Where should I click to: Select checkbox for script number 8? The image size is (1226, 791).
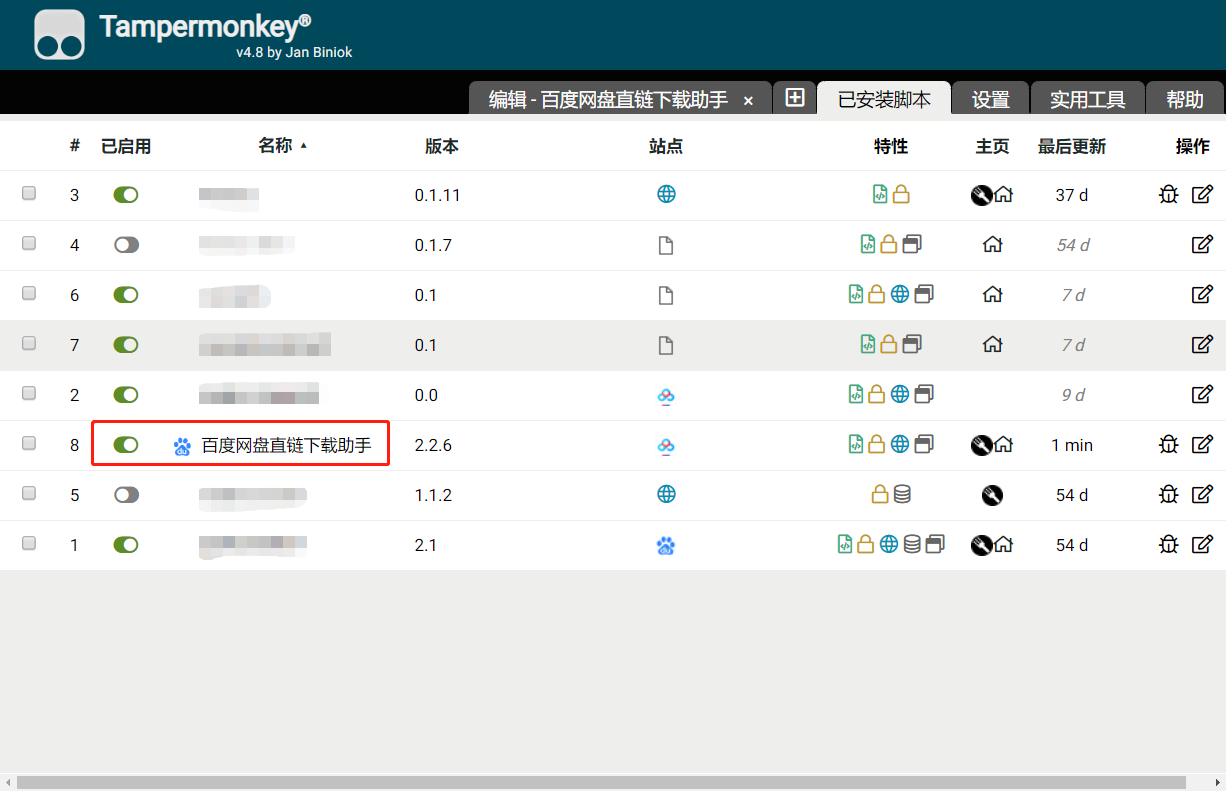click(29, 444)
